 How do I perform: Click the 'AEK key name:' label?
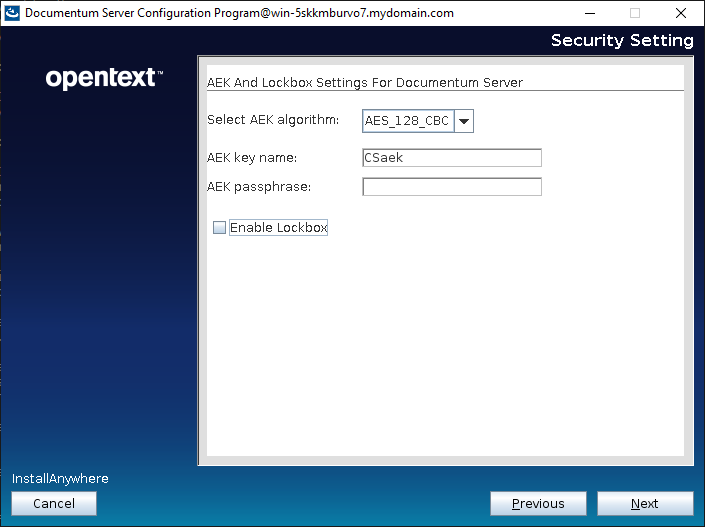pos(252,157)
